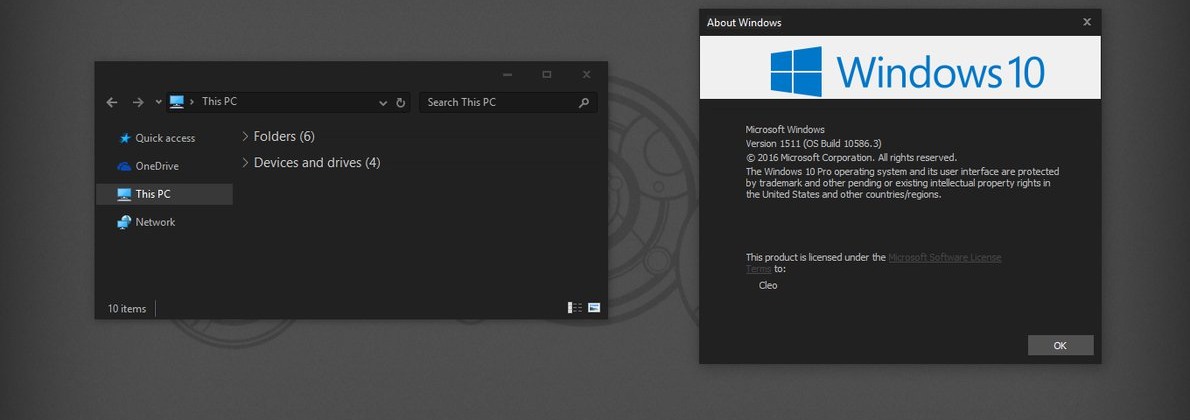Click the search magnifier icon
The width and height of the screenshot is (1190, 420).
[584, 103]
